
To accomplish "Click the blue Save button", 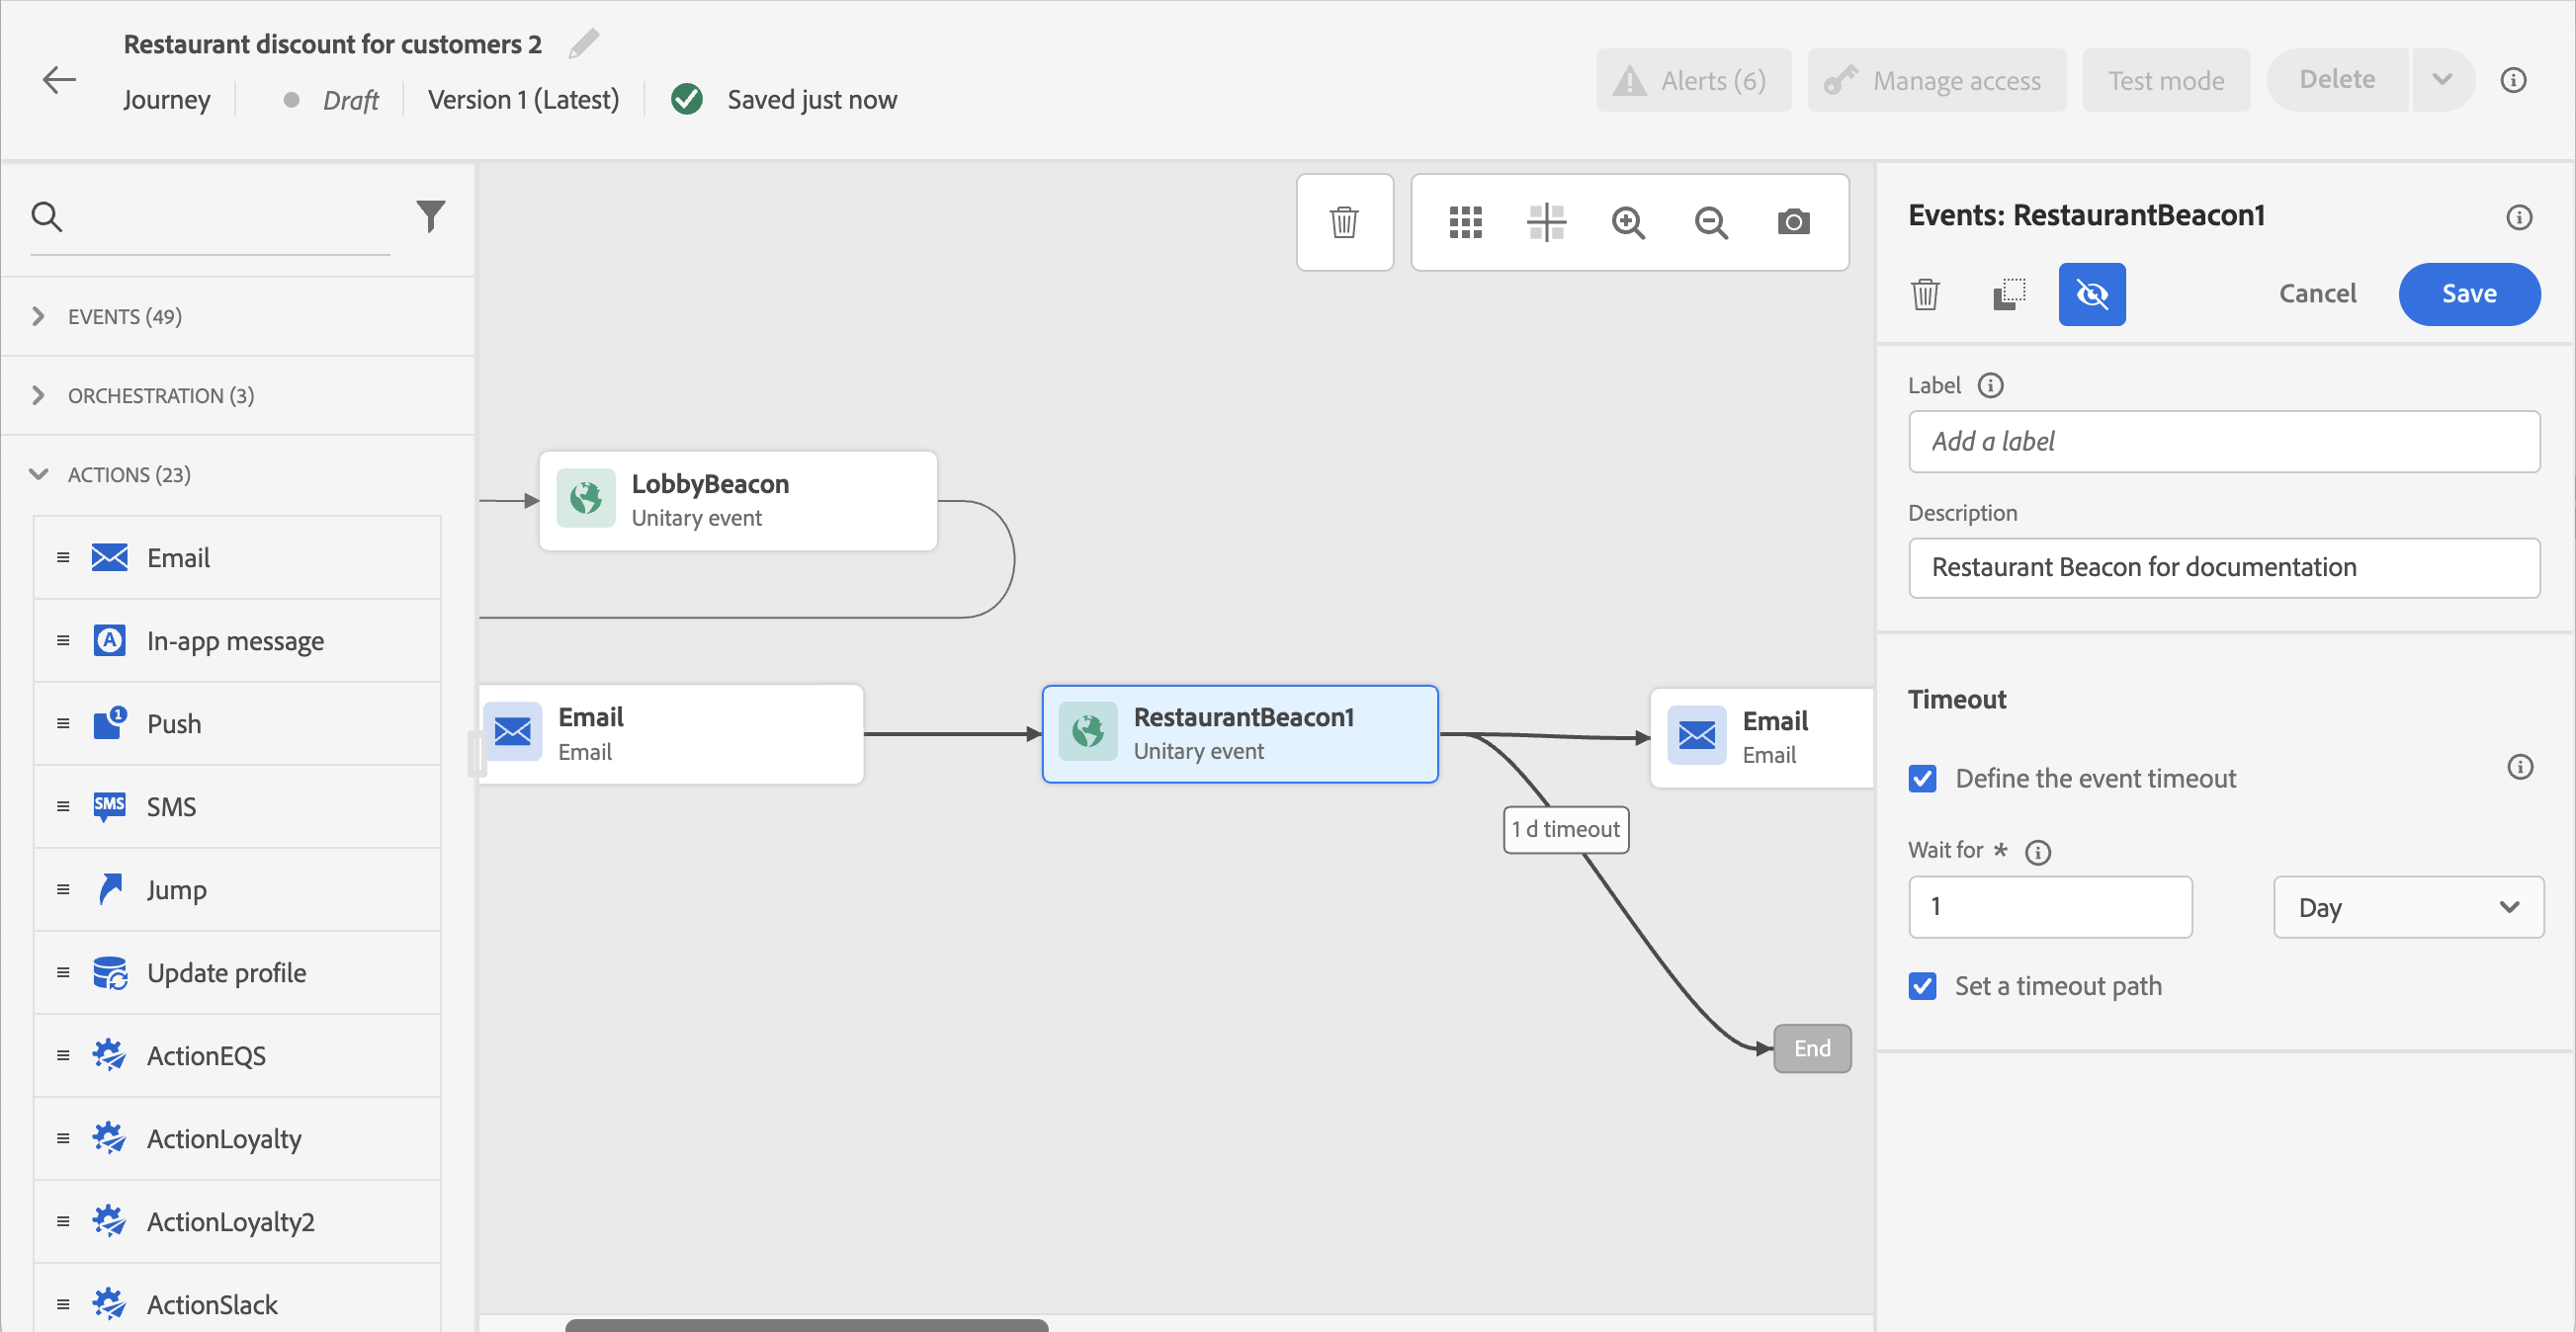I will [x=2468, y=294].
